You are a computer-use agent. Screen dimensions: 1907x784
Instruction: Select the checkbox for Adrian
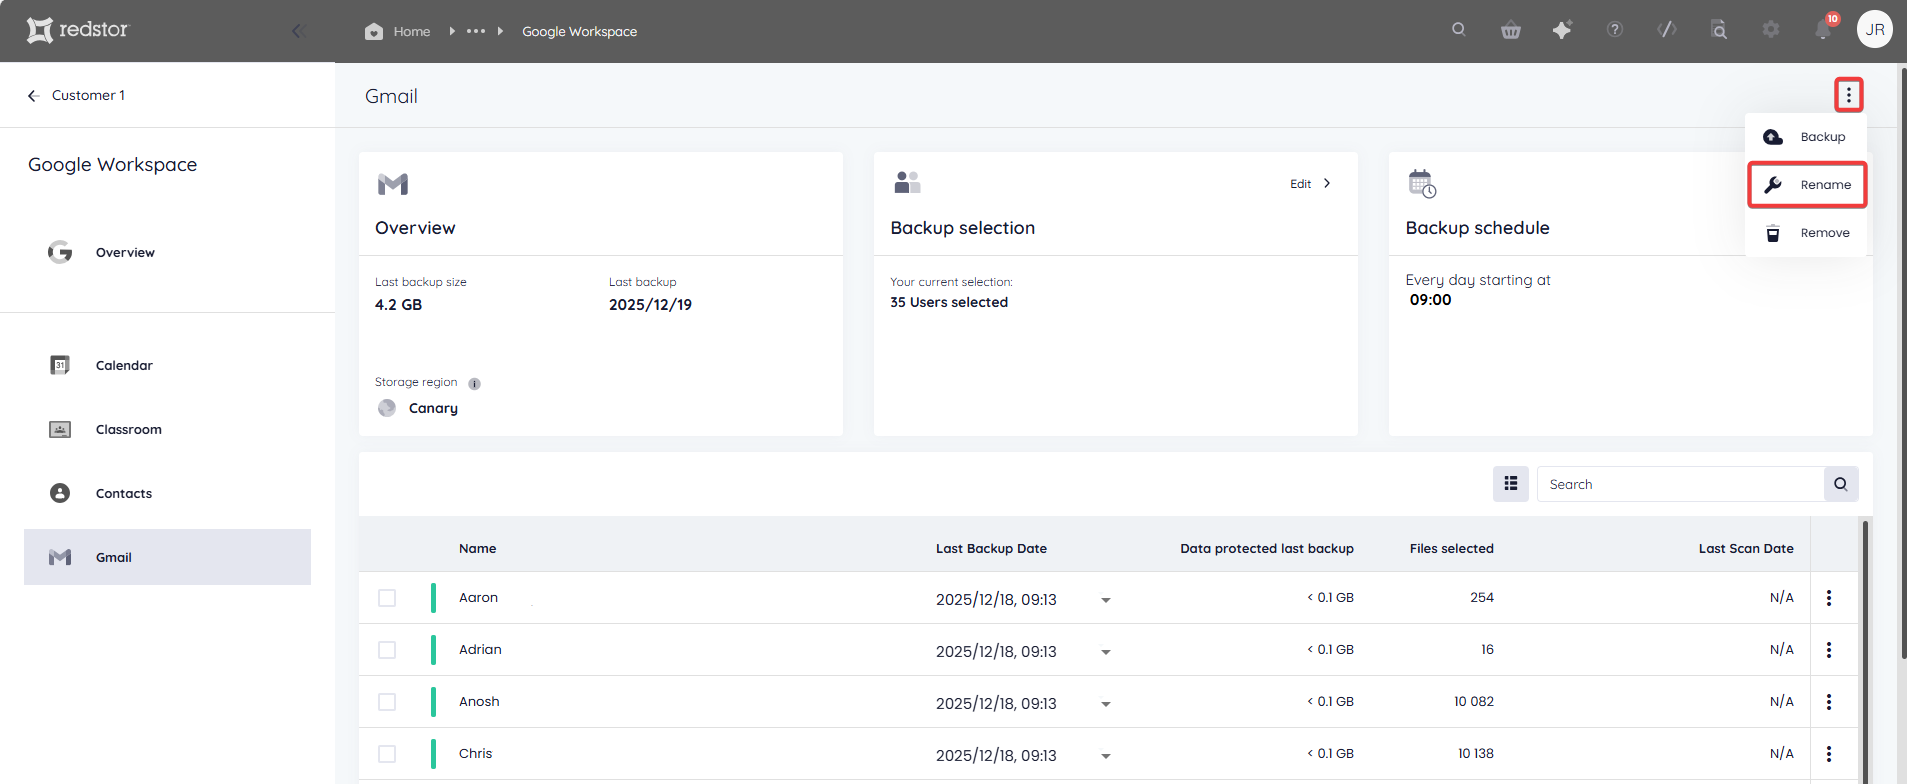387,650
